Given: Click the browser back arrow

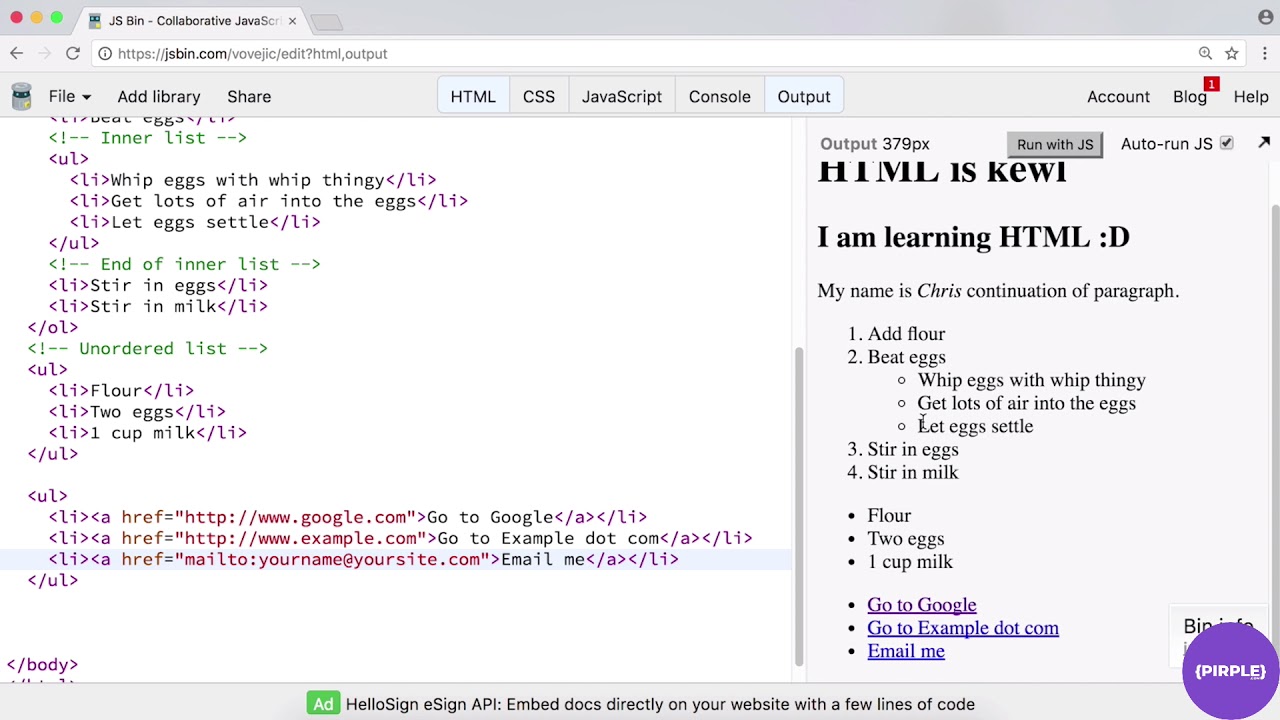Looking at the screenshot, I should 17,53.
